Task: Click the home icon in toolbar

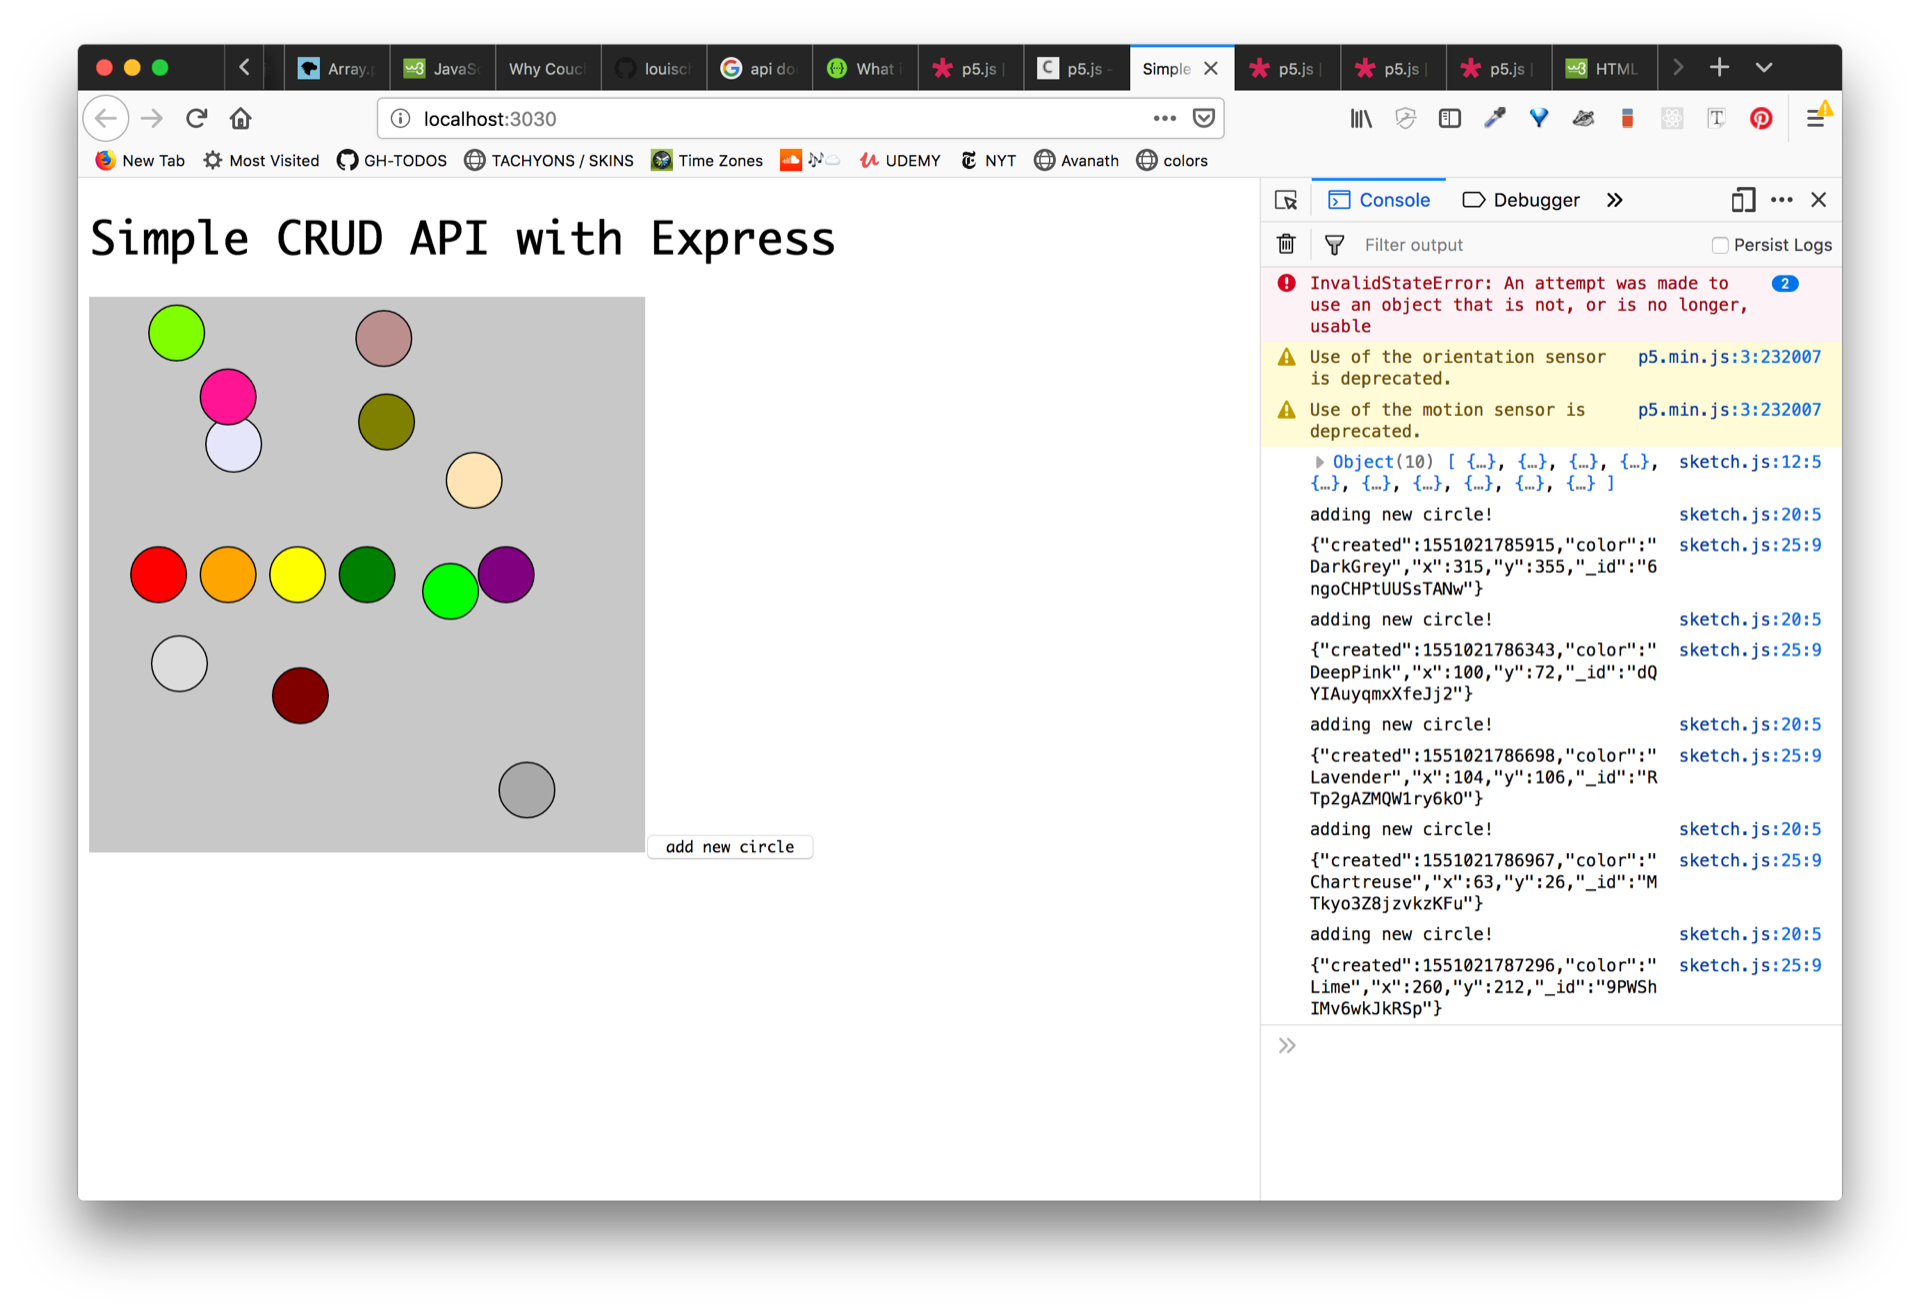Action: point(241,119)
